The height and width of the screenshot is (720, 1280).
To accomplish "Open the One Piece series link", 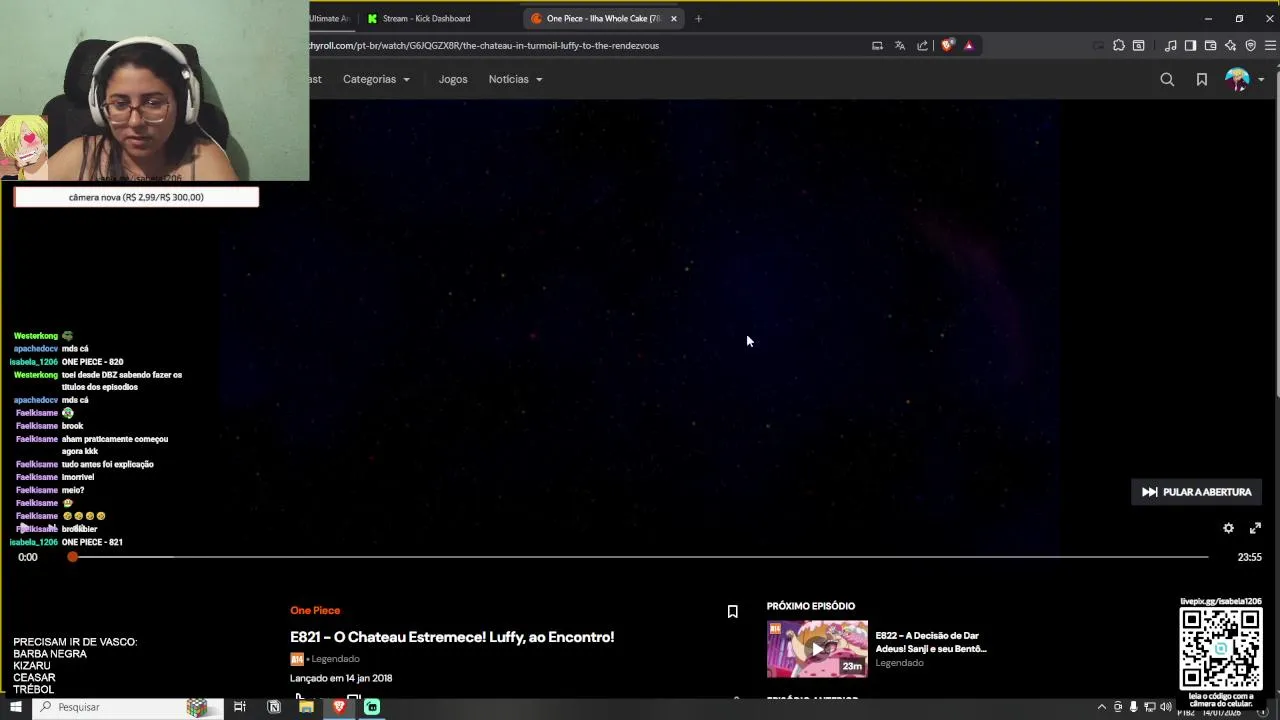I will pyautogui.click(x=315, y=610).
